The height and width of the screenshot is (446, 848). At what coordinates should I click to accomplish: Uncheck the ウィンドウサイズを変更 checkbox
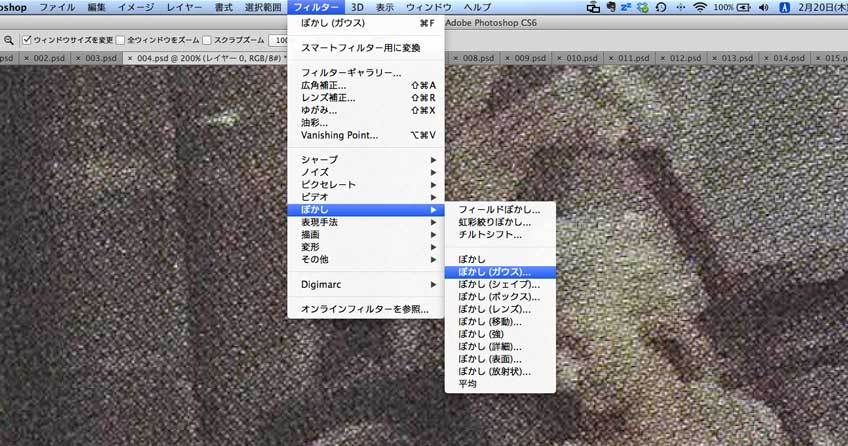[27, 41]
